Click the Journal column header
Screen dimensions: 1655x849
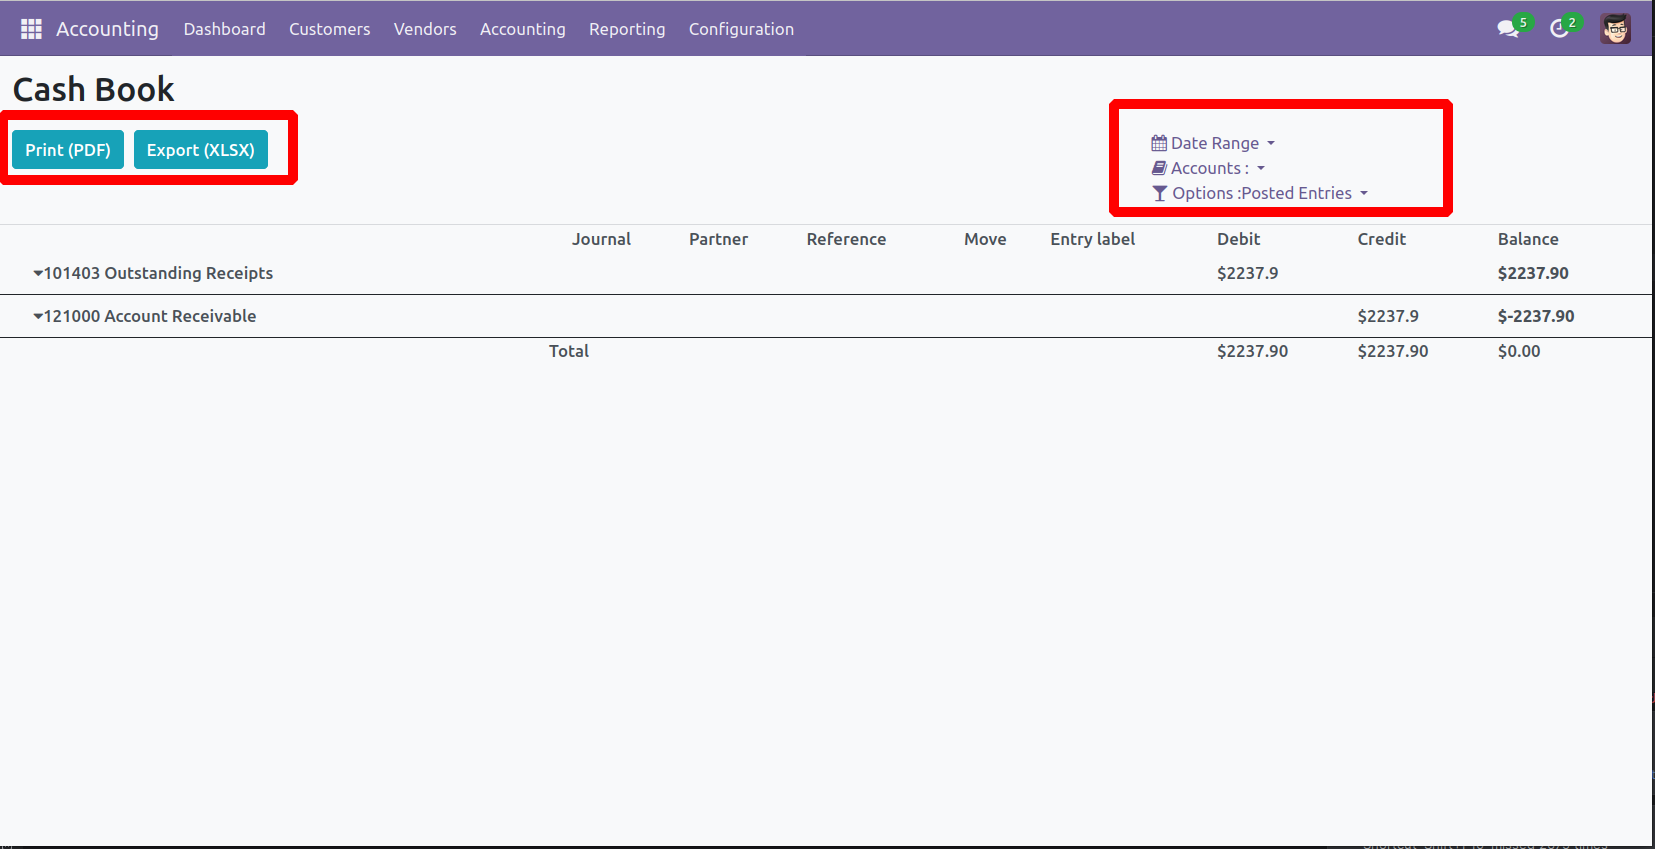601,239
